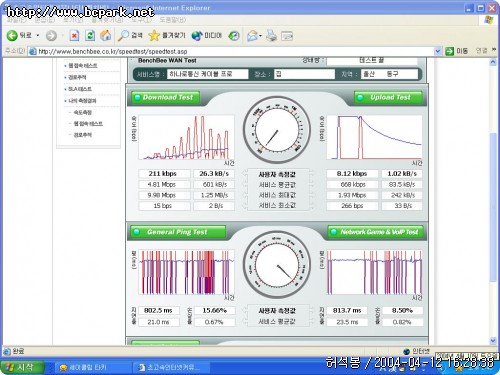
Task: Open 경로추적 under 나의 측정결과
Action: click(82, 135)
